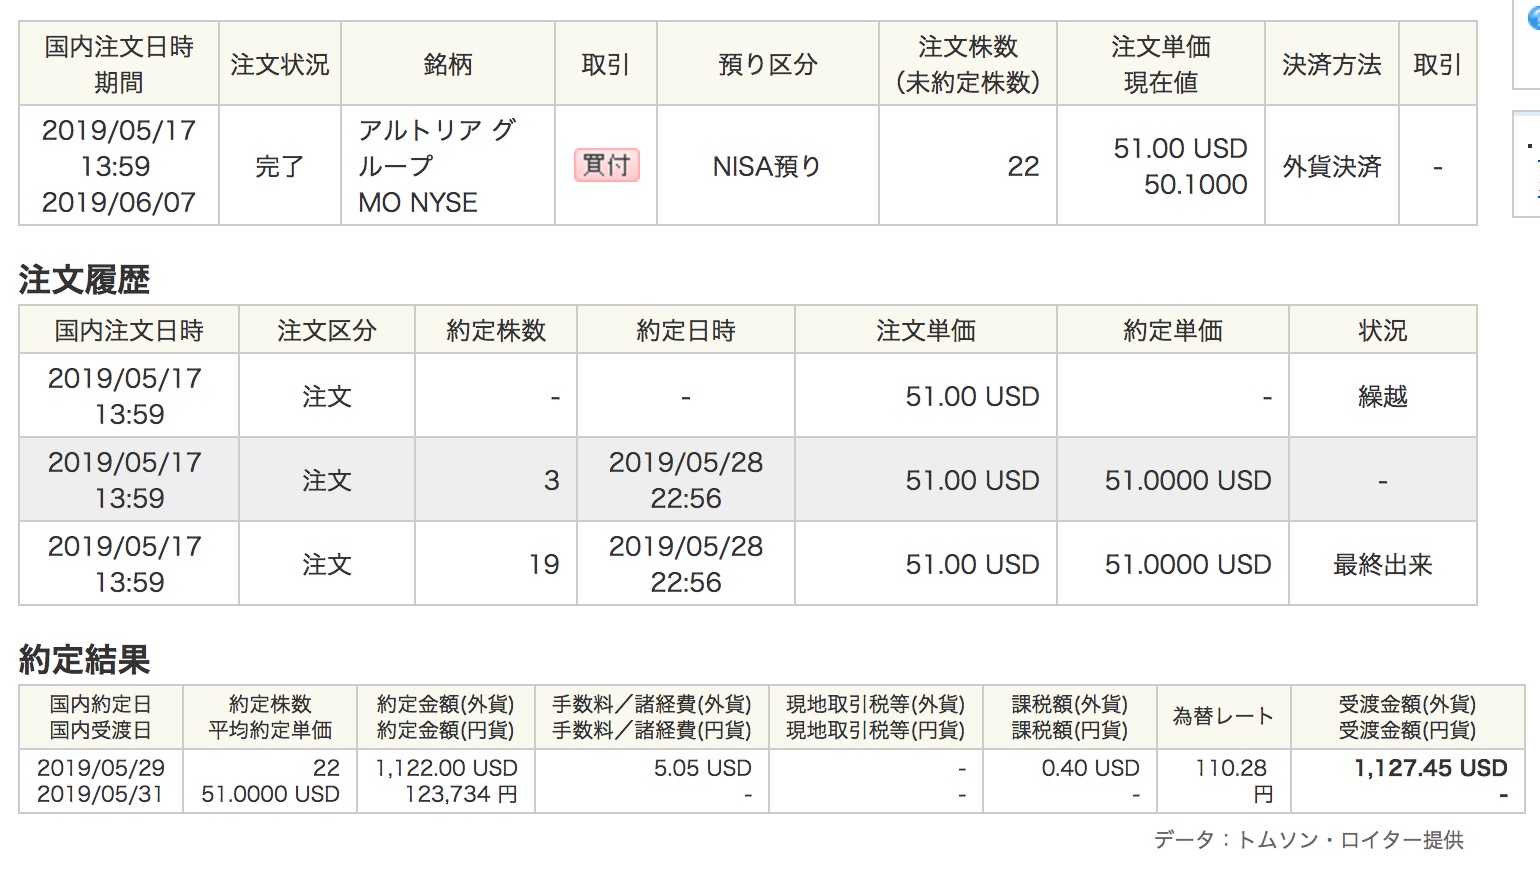Screen dimensions: 1540x894
Task: Click the 預り区分 column header
Action: 767,64
